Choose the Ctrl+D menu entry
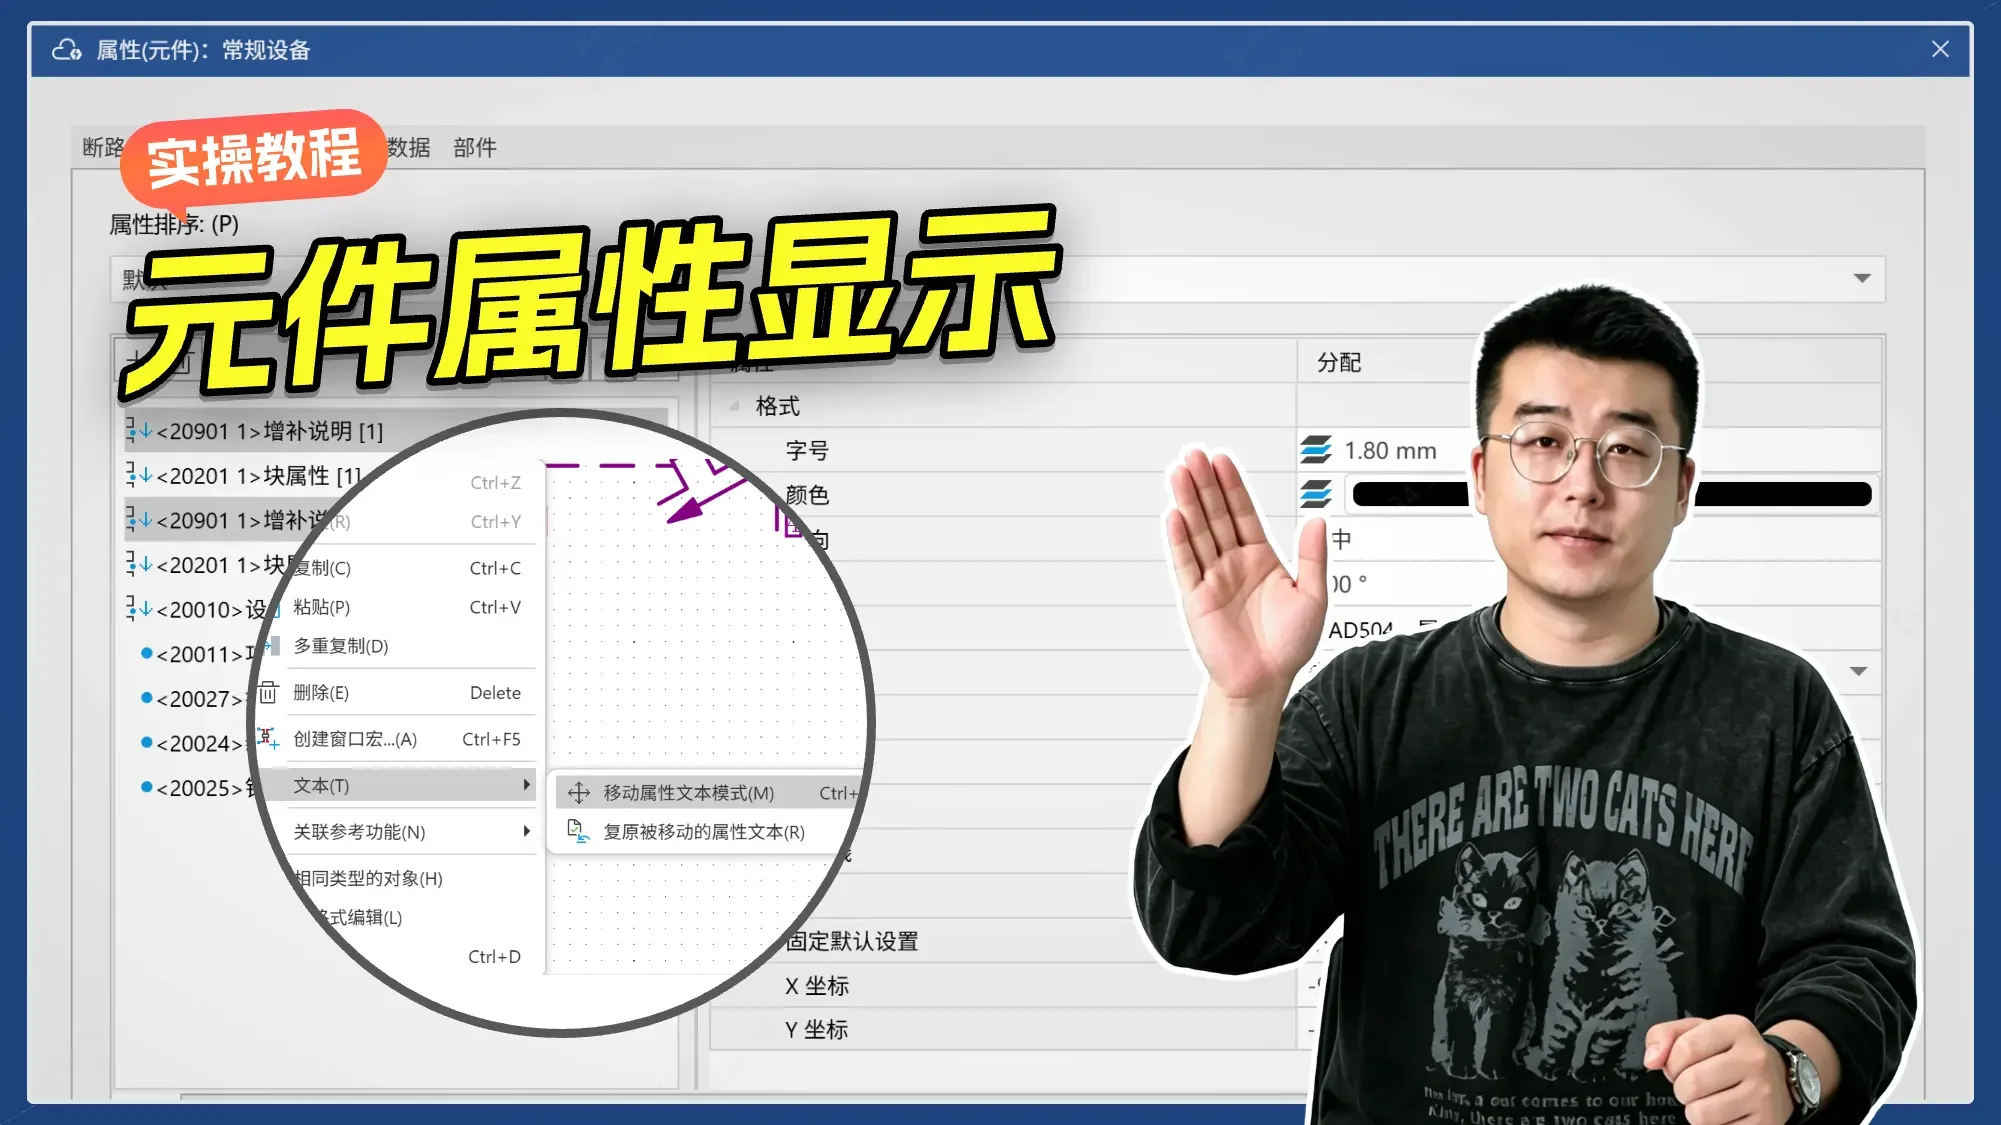Viewport: 2001px width, 1125px height. 494,957
